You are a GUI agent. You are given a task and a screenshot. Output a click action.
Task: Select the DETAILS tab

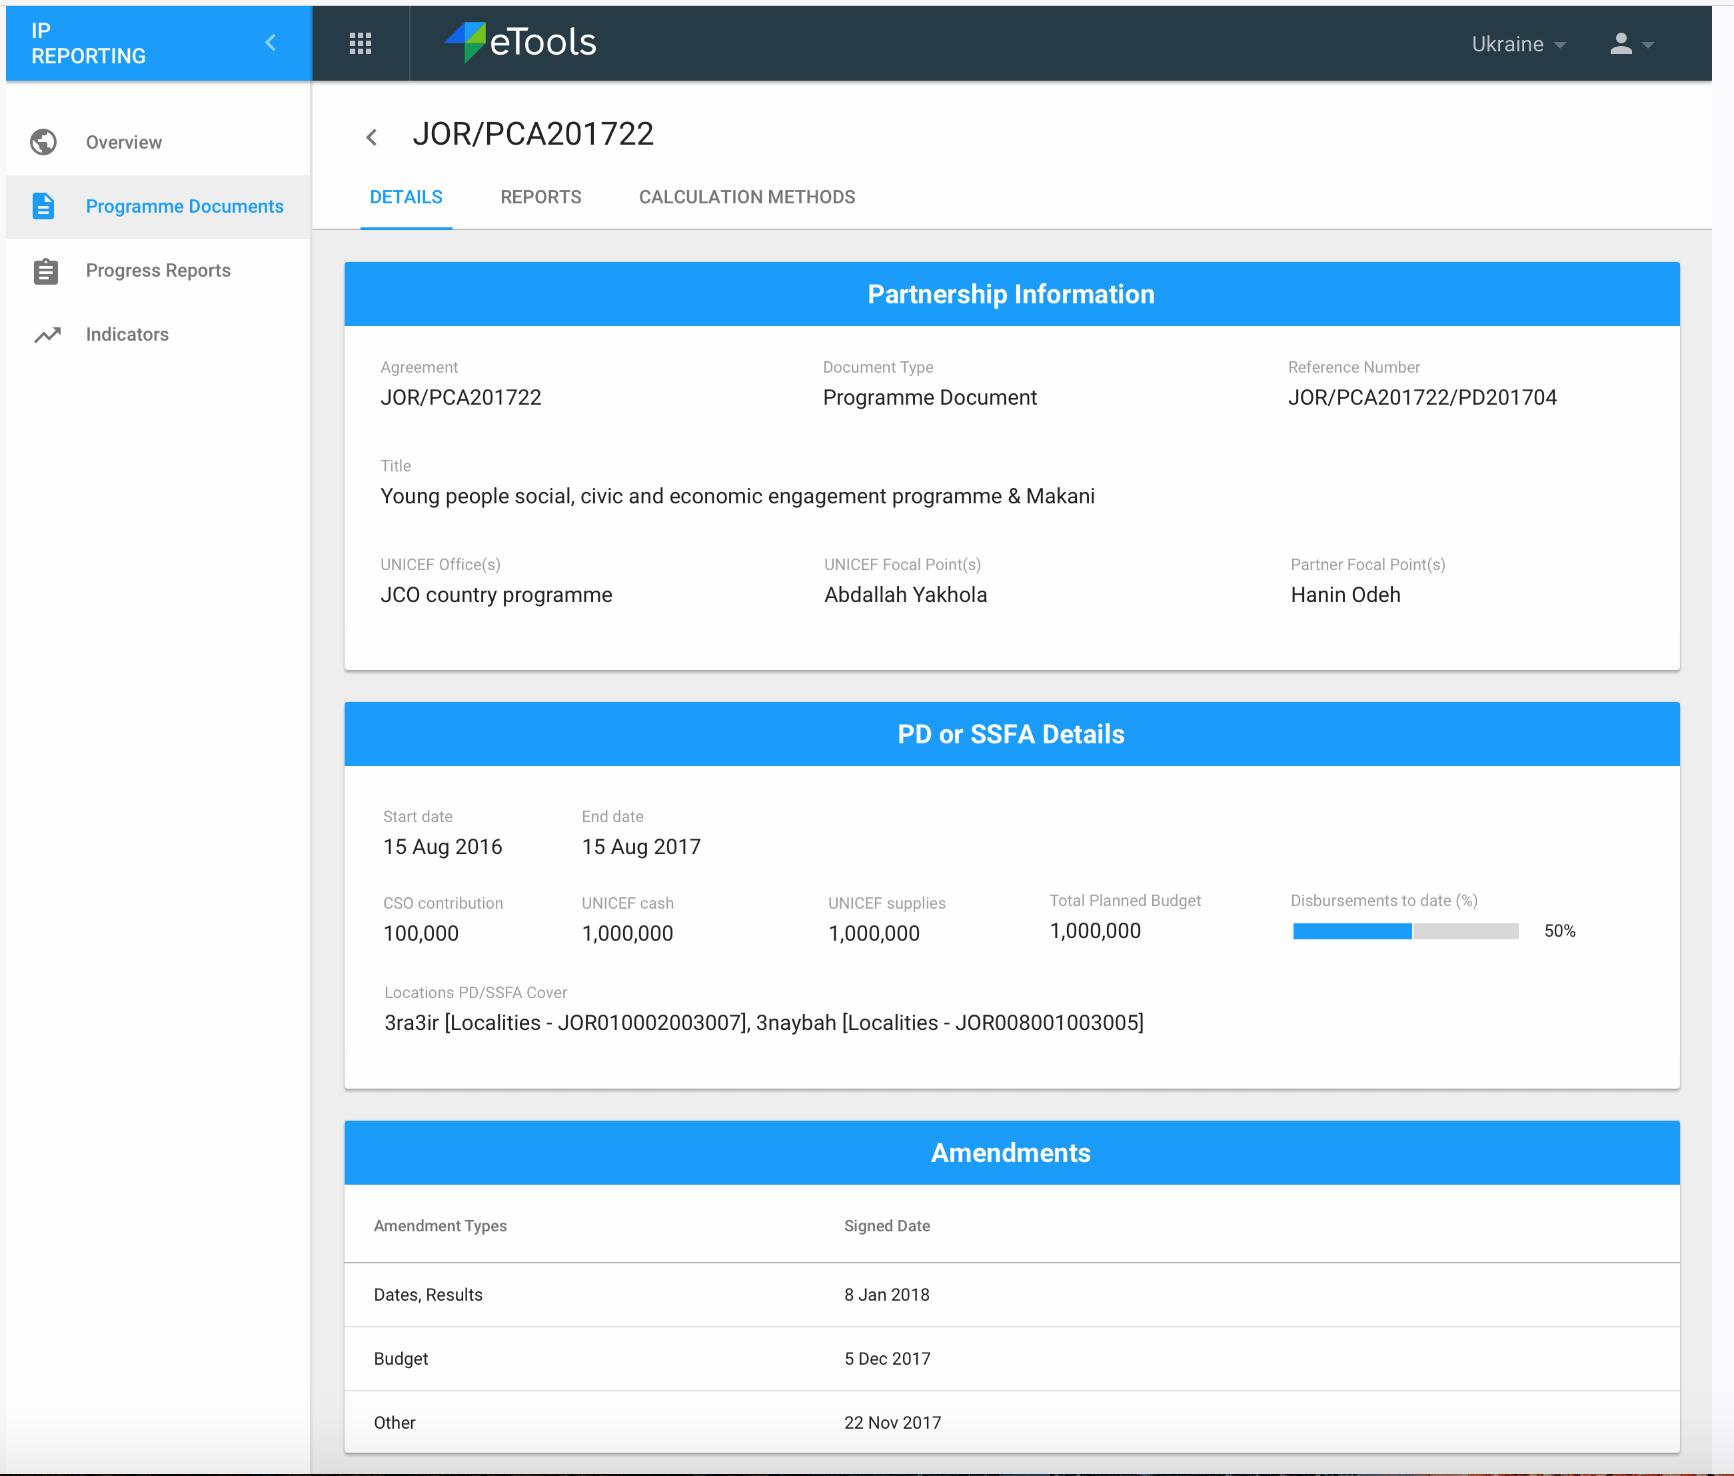tap(406, 197)
